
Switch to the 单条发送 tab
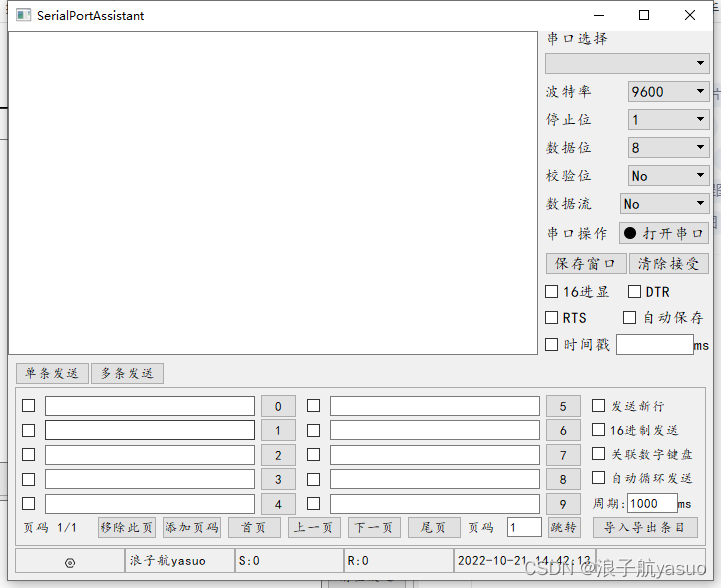click(52, 373)
